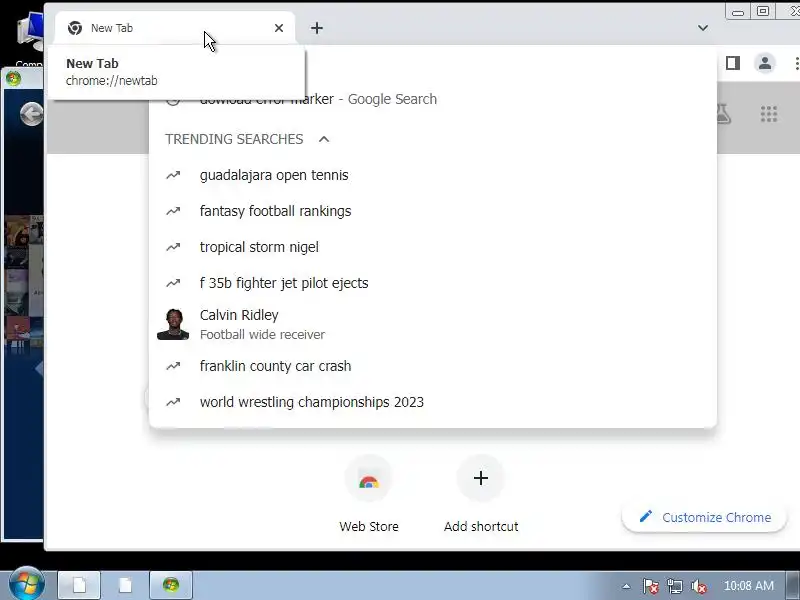Select 'guadalajara open tennis' suggestion
This screenshot has height=600, width=800.
433,175
